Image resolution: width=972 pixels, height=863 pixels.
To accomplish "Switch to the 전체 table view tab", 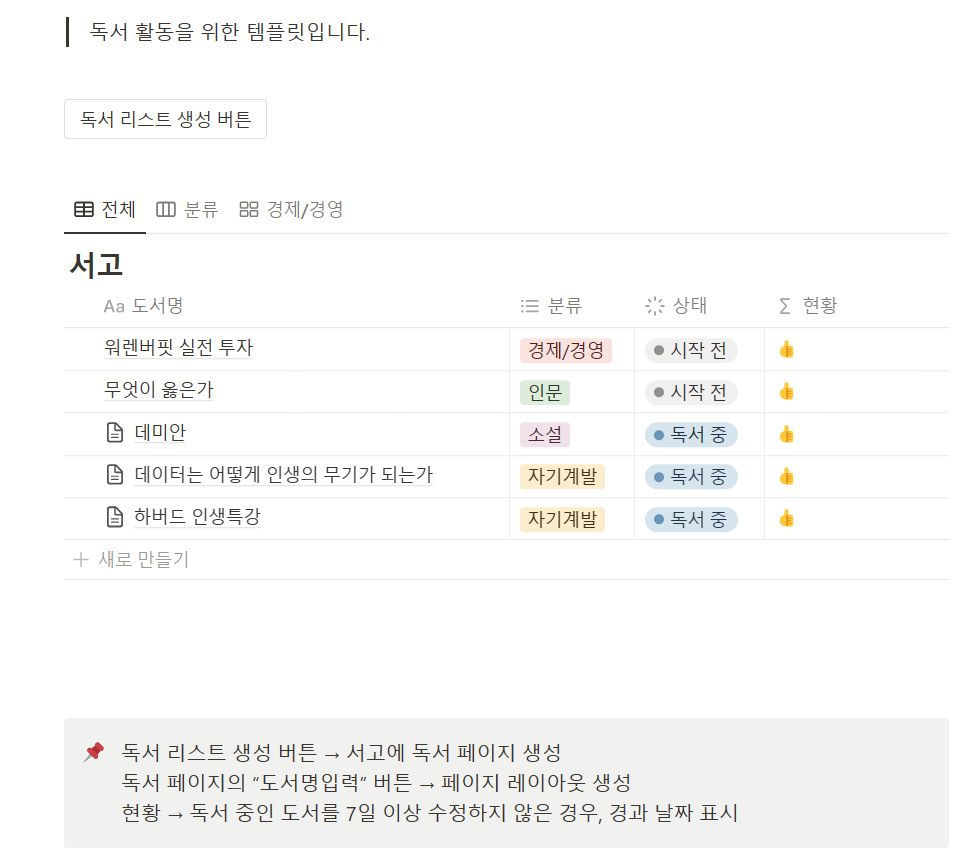I will (105, 210).
